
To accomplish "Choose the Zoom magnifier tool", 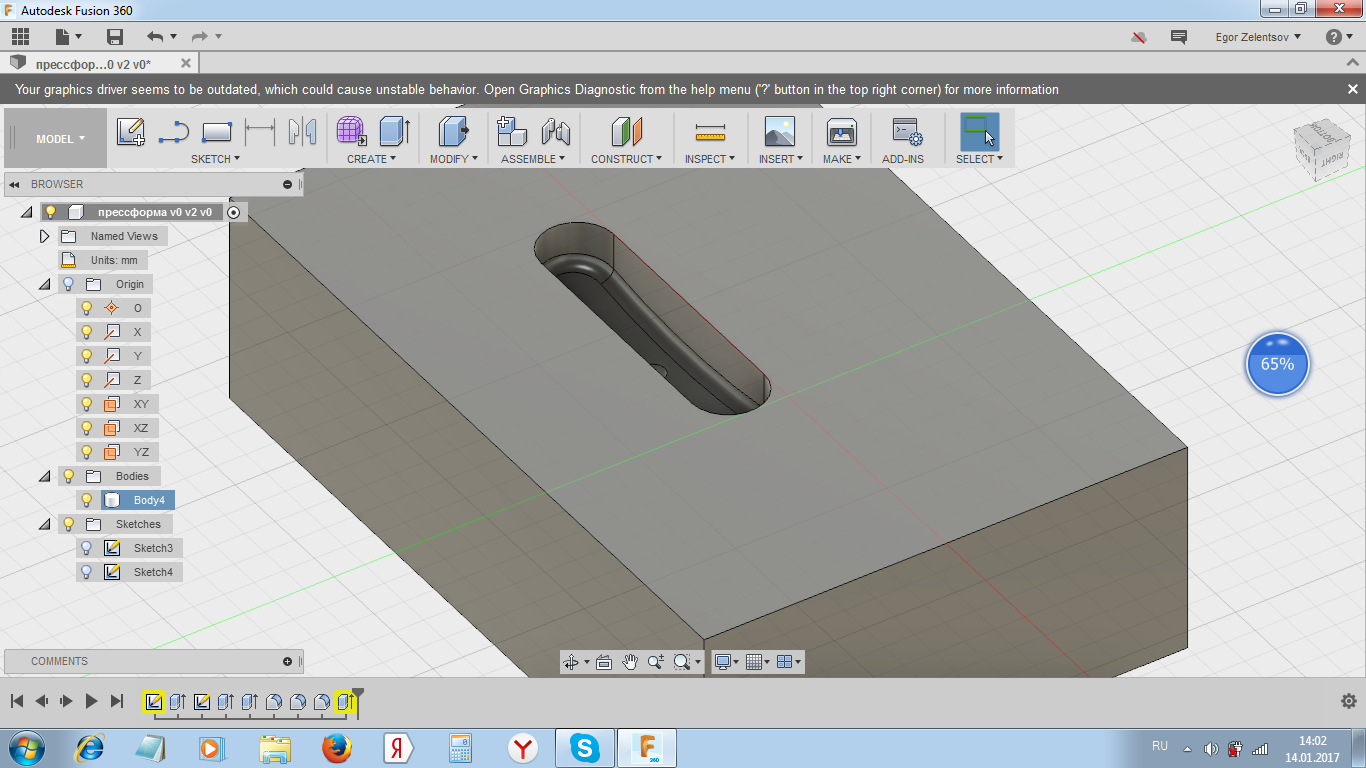I will [656, 662].
